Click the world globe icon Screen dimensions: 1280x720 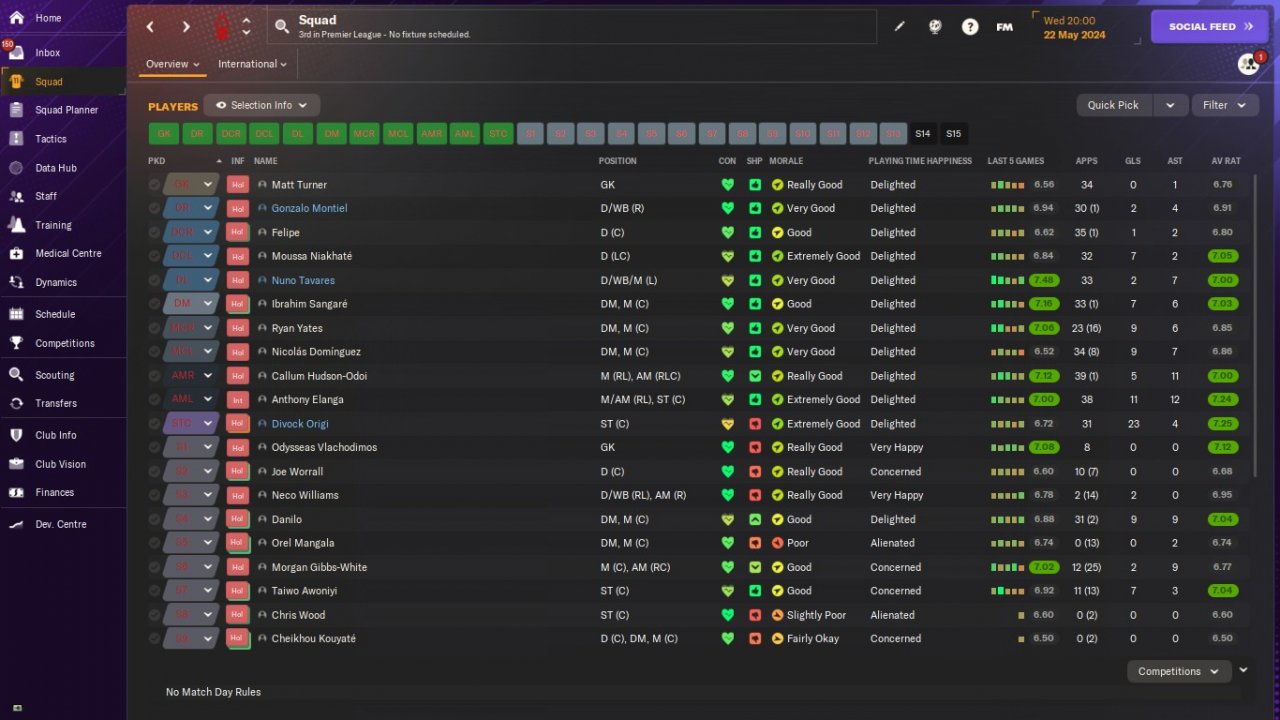(x=935, y=27)
